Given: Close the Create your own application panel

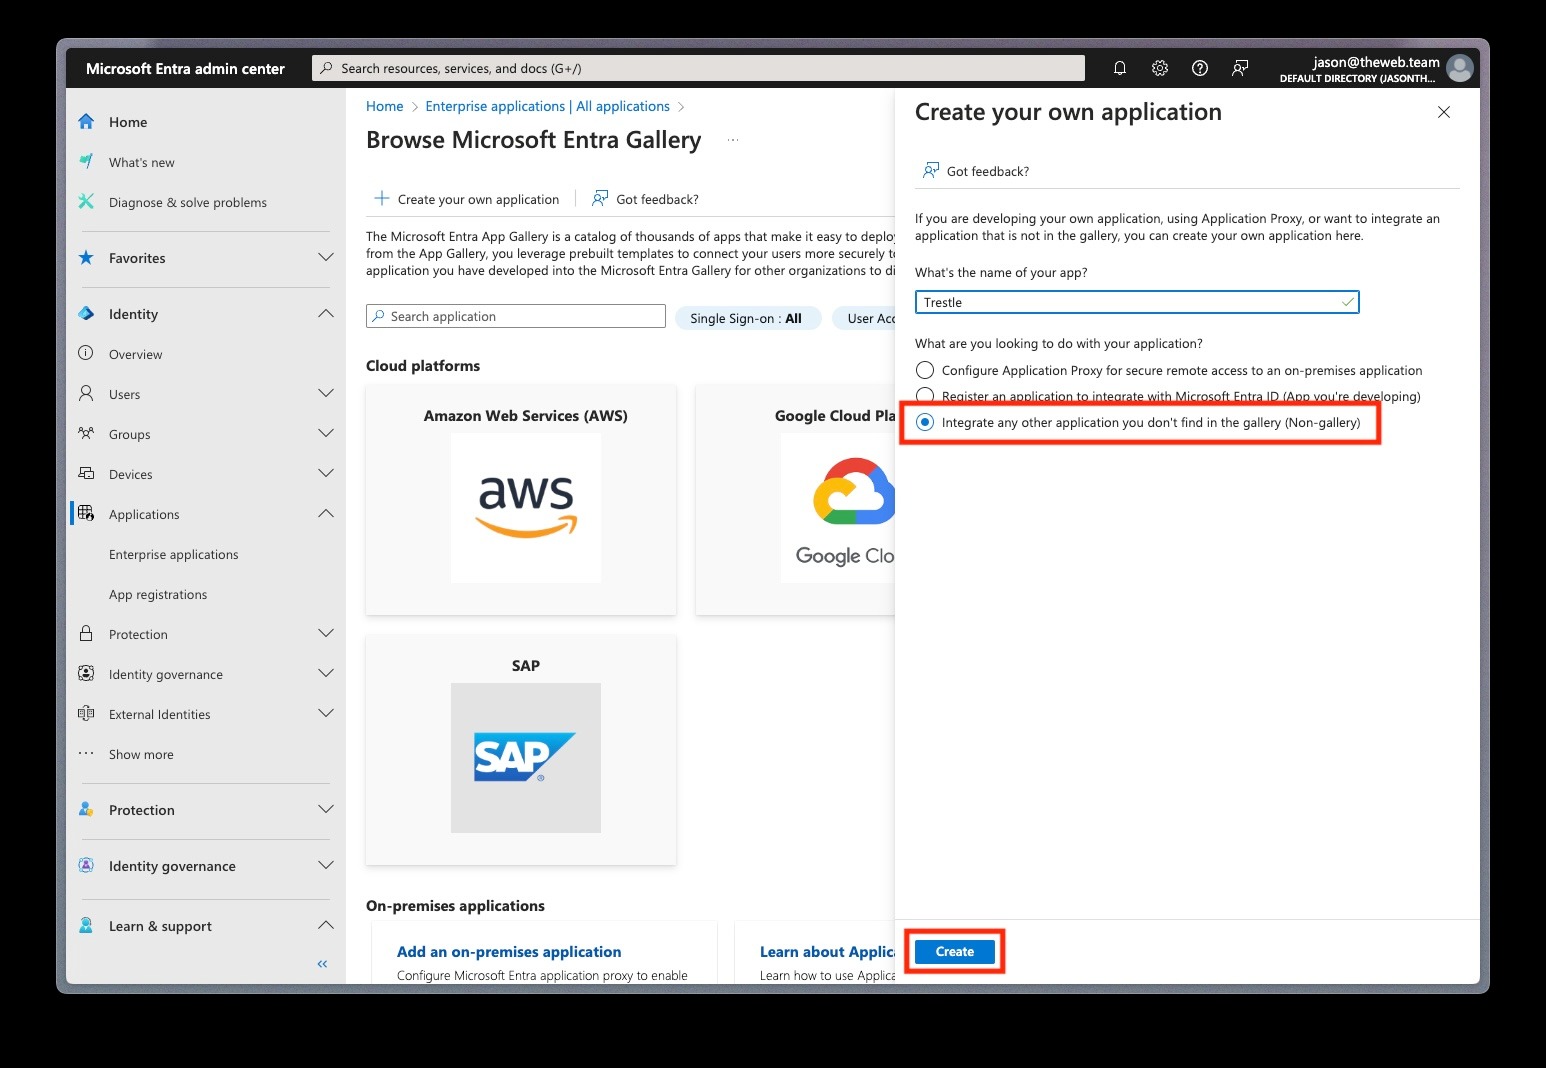Looking at the screenshot, I should tap(1444, 112).
